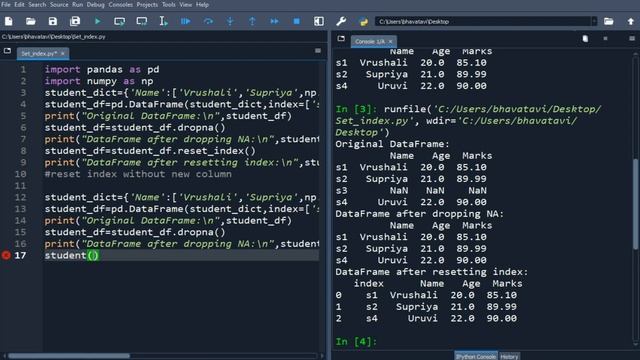
Task: Click the editor horizontal scrollbar thumb
Action: point(69,356)
